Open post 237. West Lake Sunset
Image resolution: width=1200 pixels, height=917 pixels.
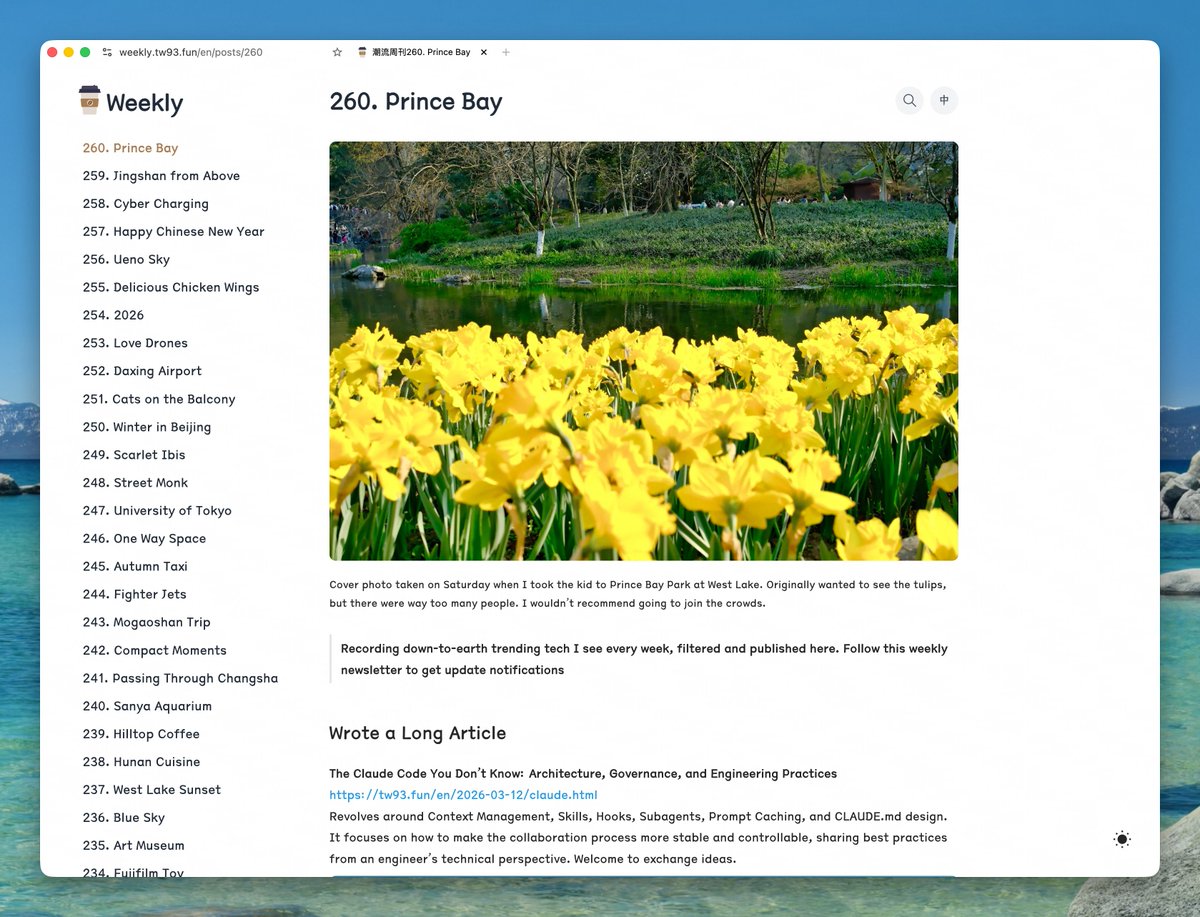[x=151, y=790]
